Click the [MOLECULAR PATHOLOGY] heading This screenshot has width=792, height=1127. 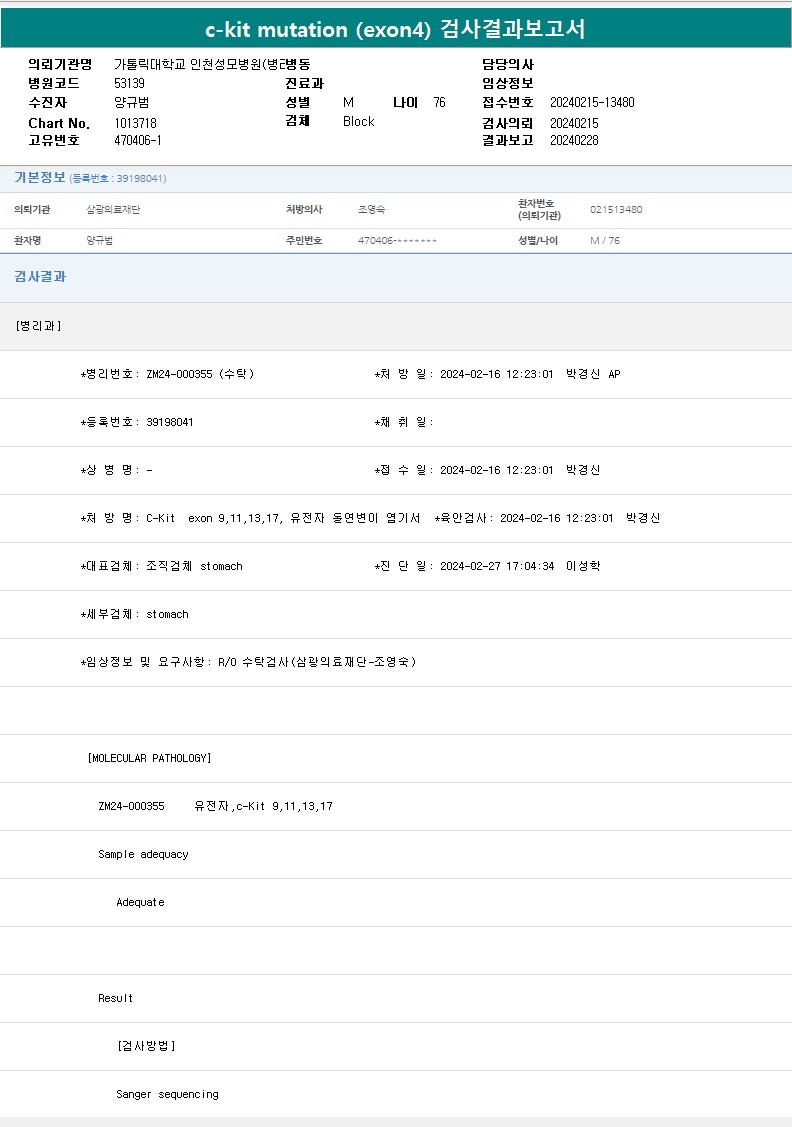coord(150,758)
